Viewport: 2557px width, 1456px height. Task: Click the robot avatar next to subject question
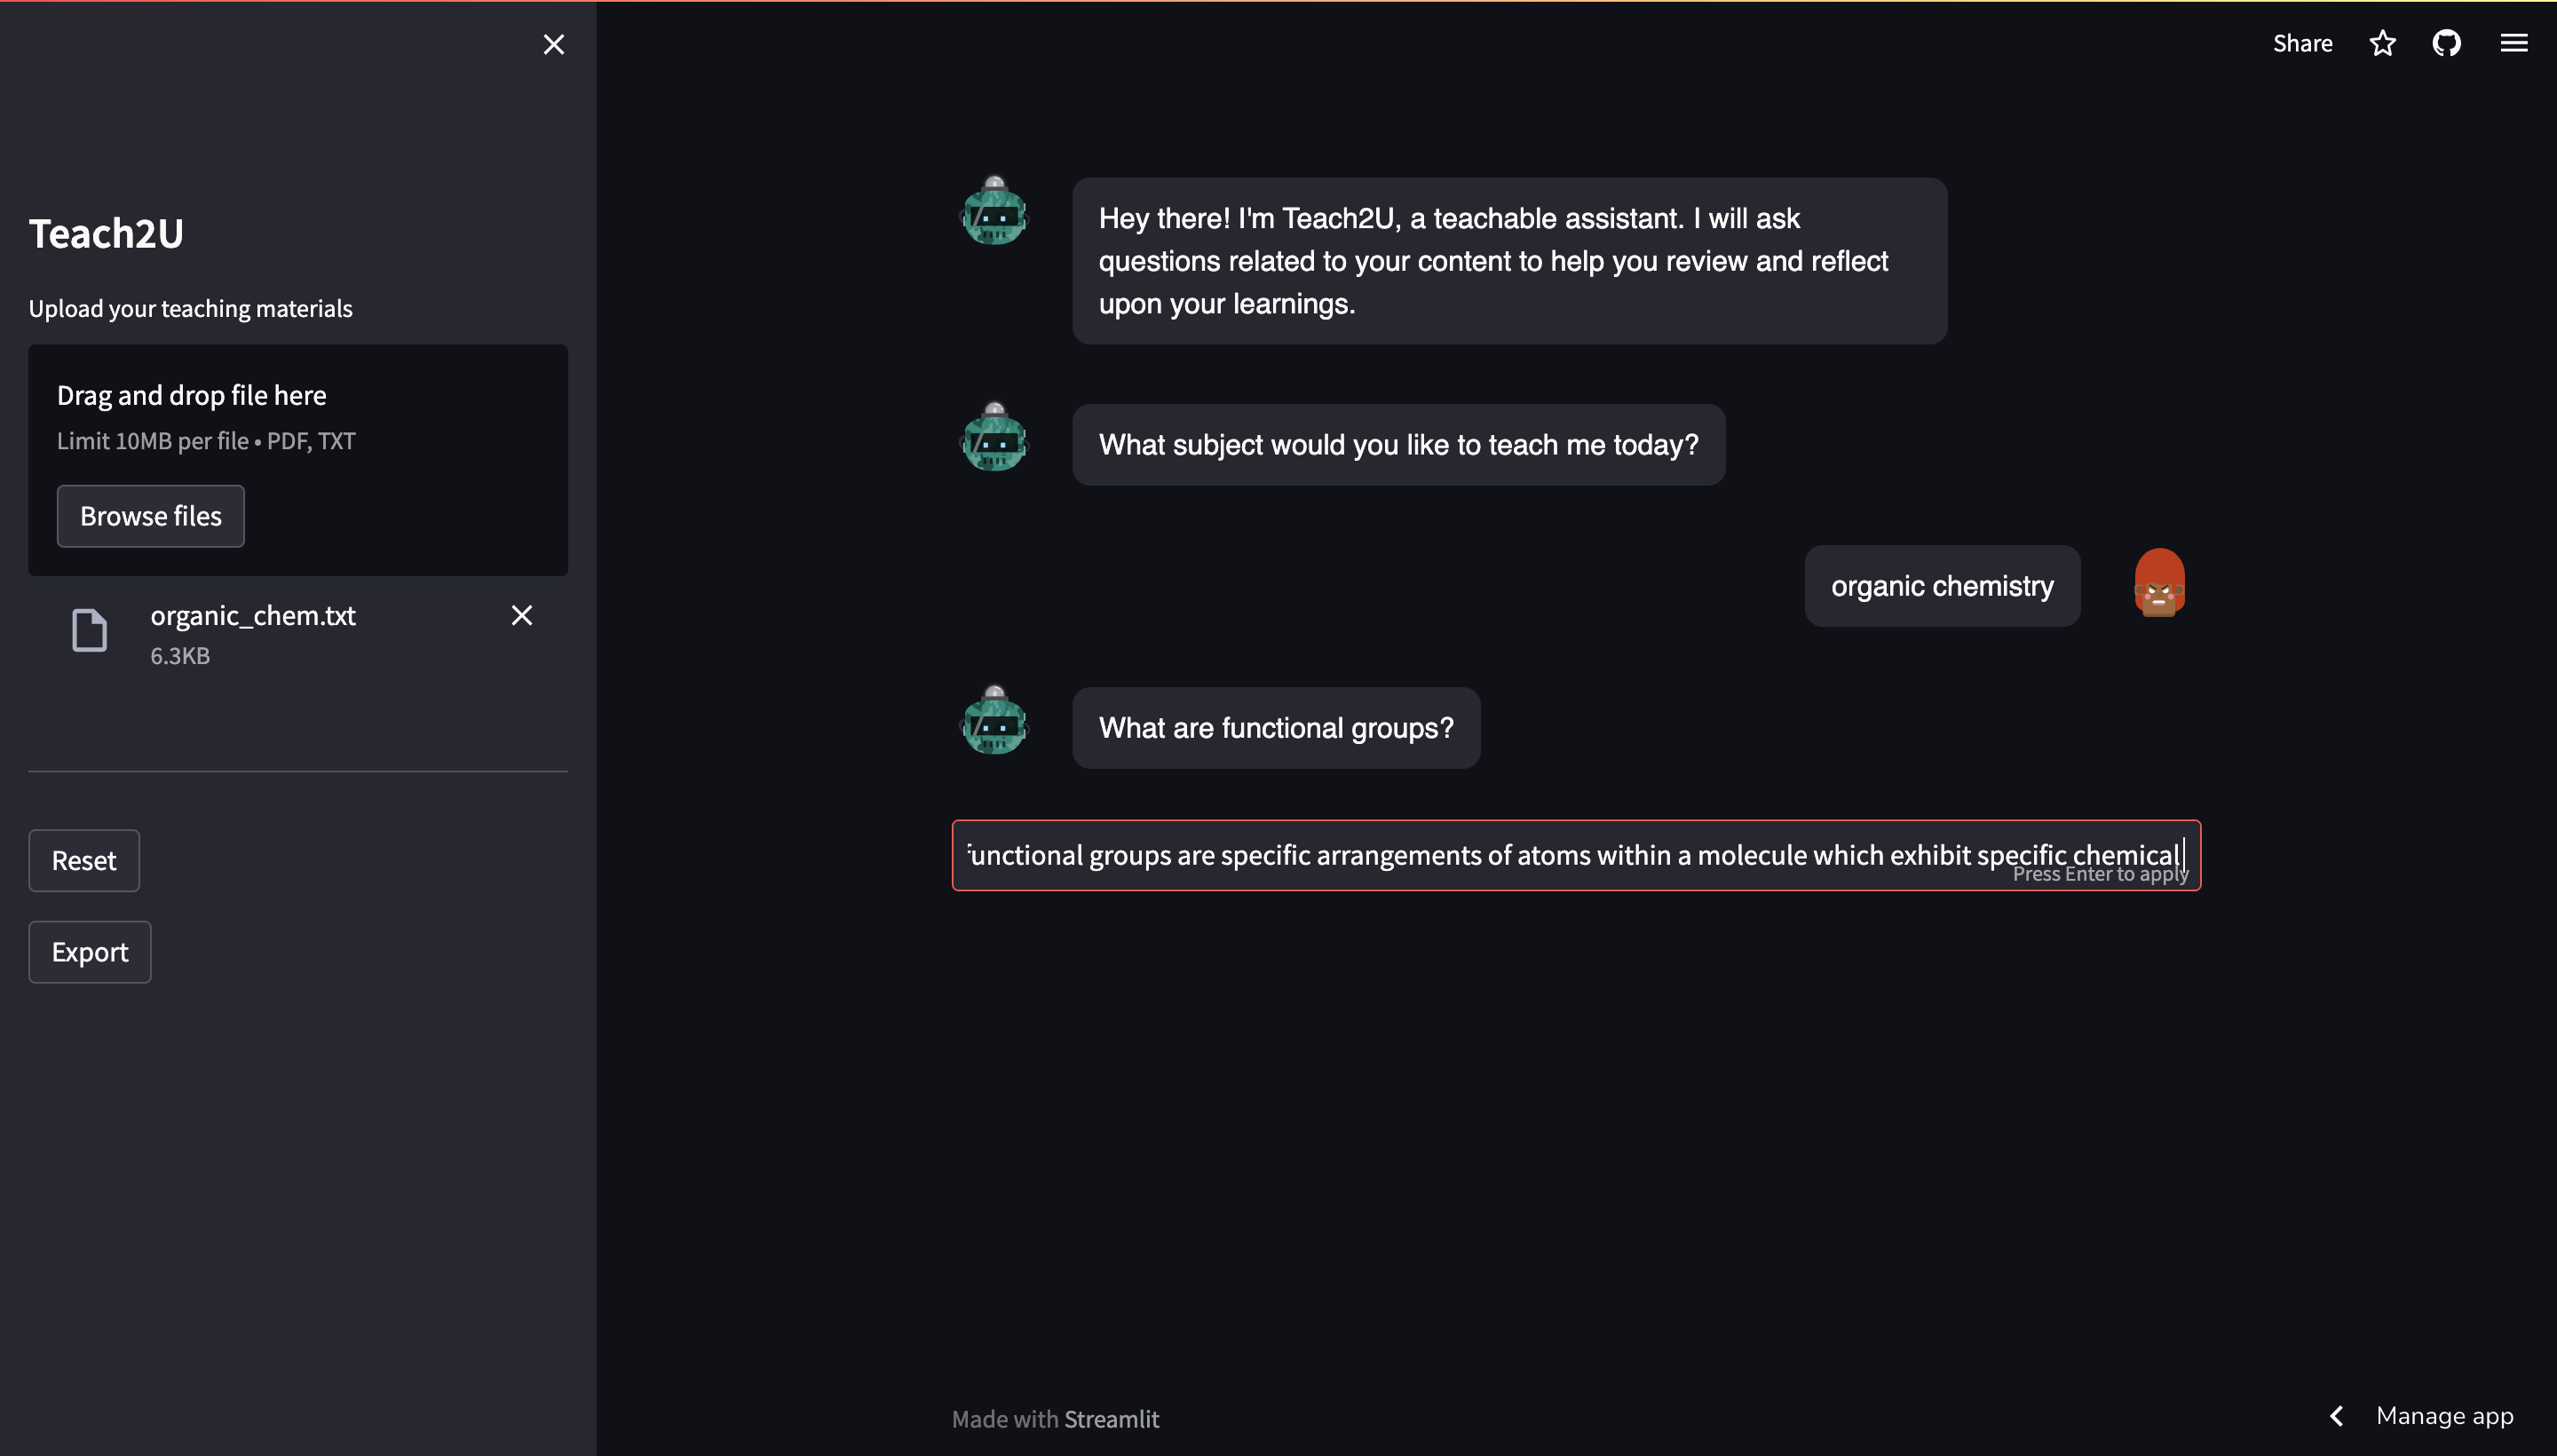[994, 437]
